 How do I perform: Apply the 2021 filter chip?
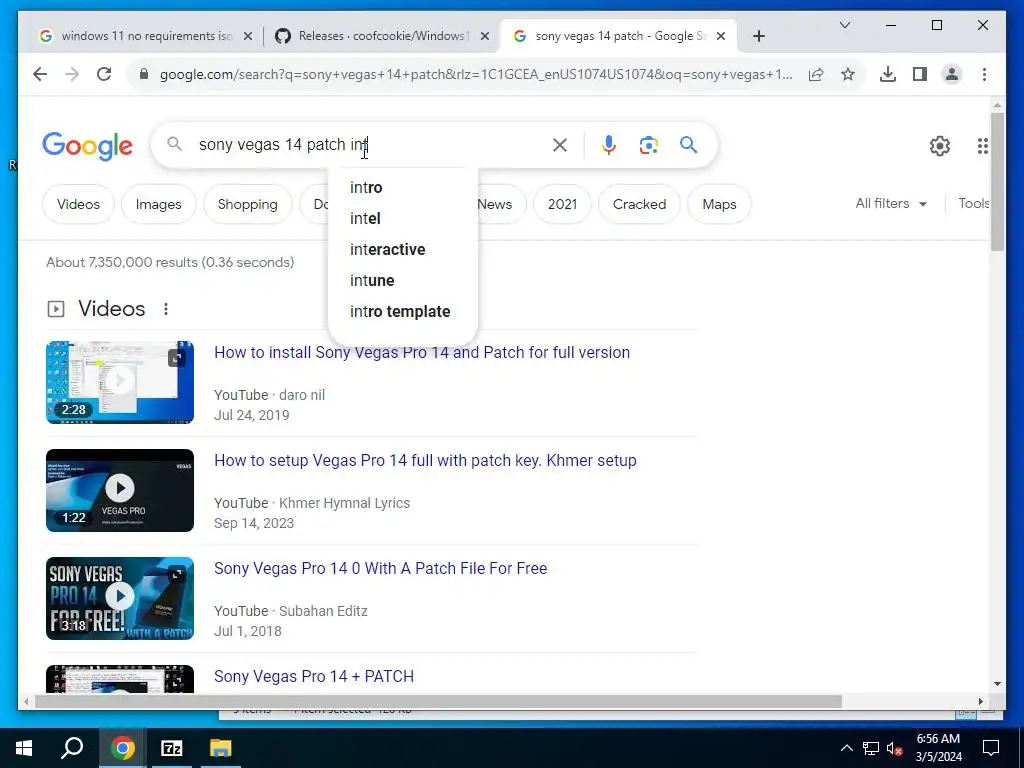pos(562,204)
